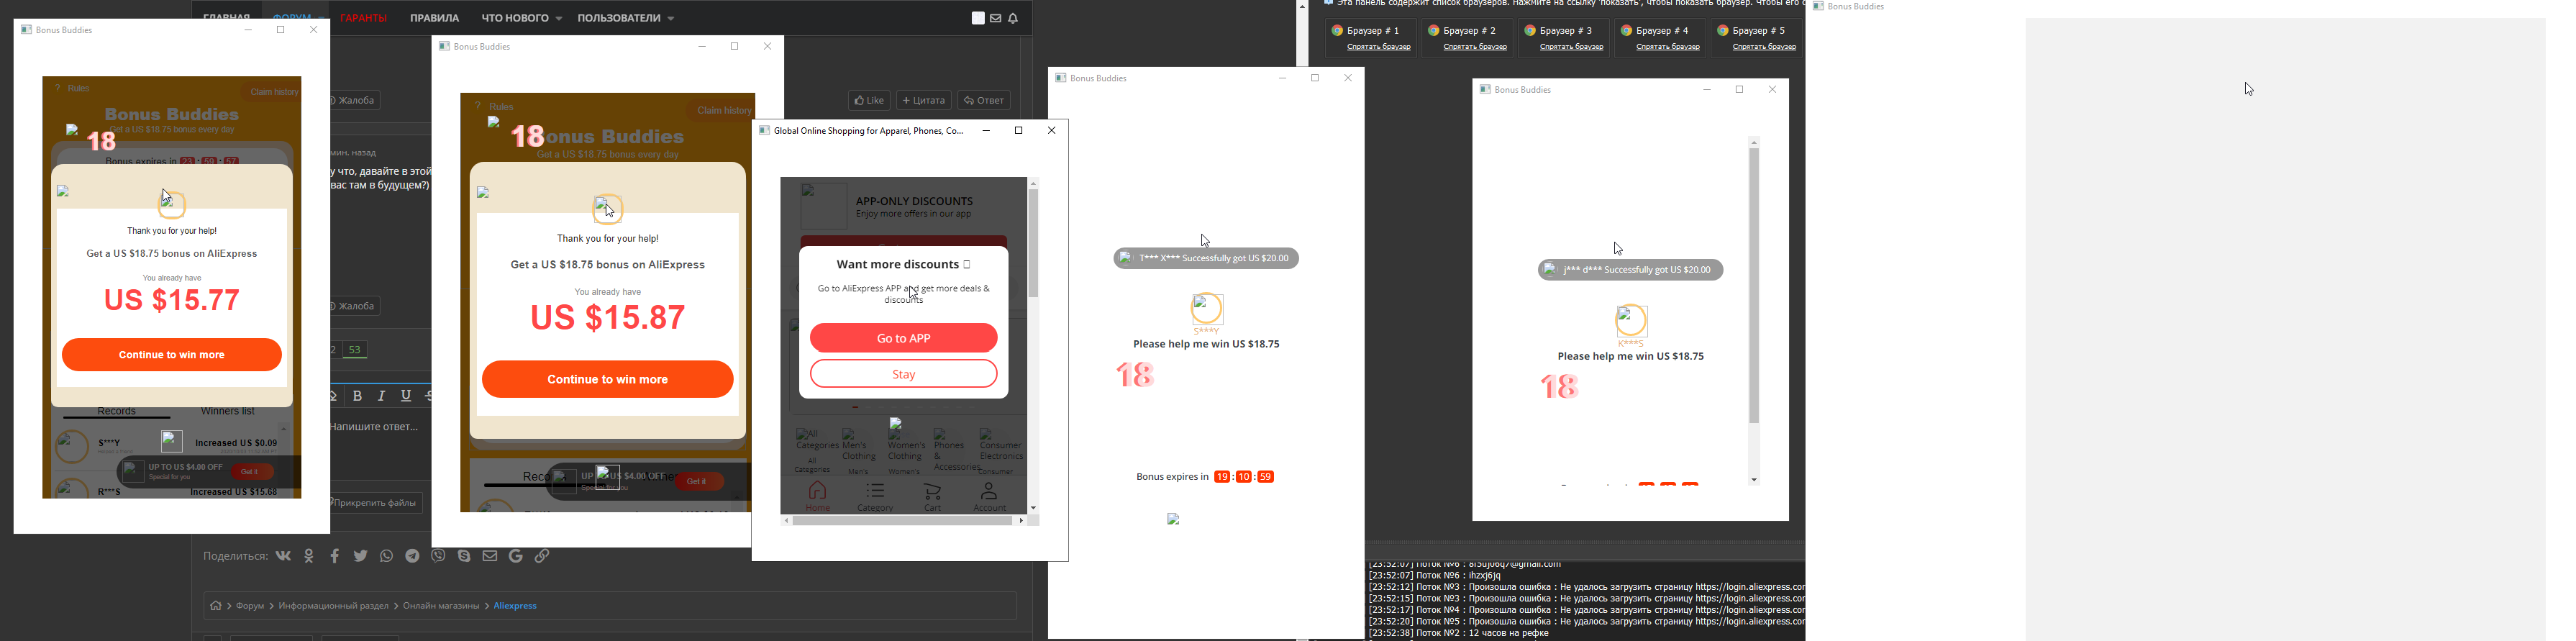Open Aliexpress breadcrumb link
The width and height of the screenshot is (2576, 641).
516,606
